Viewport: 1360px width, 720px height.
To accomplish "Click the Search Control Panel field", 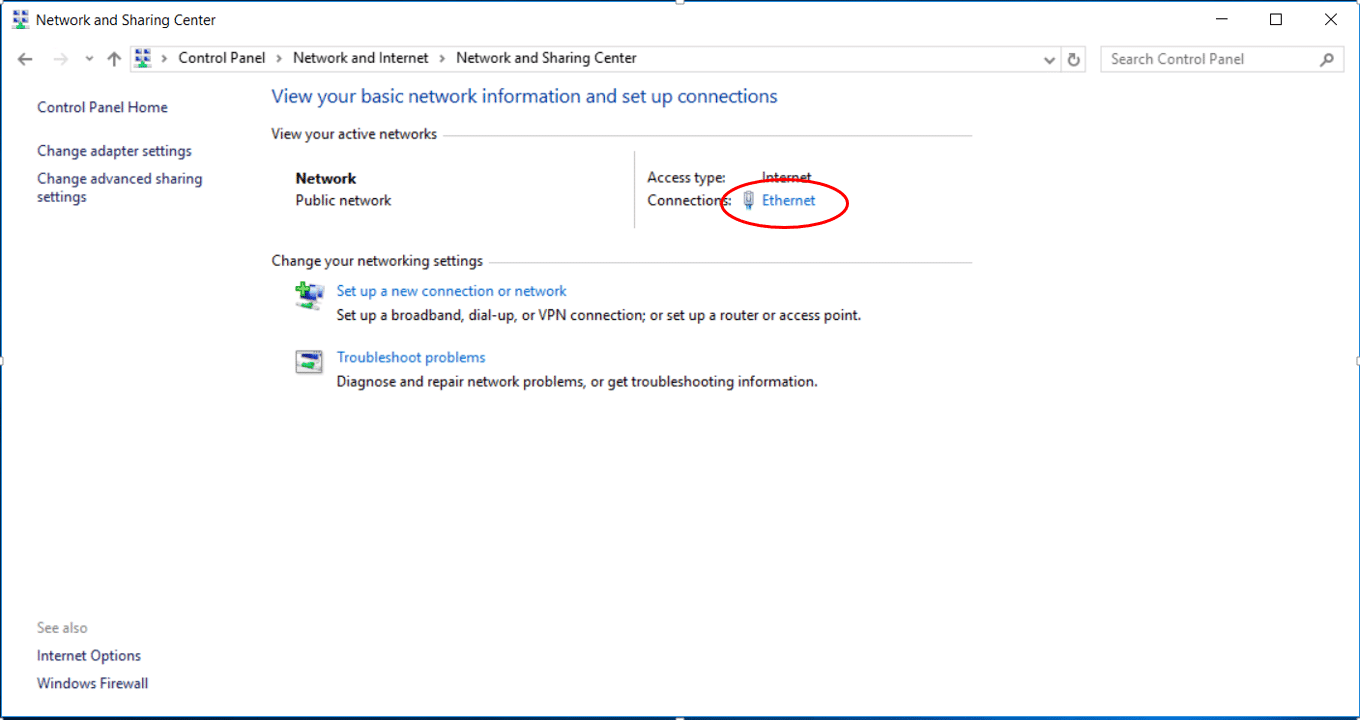I will (1212, 59).
